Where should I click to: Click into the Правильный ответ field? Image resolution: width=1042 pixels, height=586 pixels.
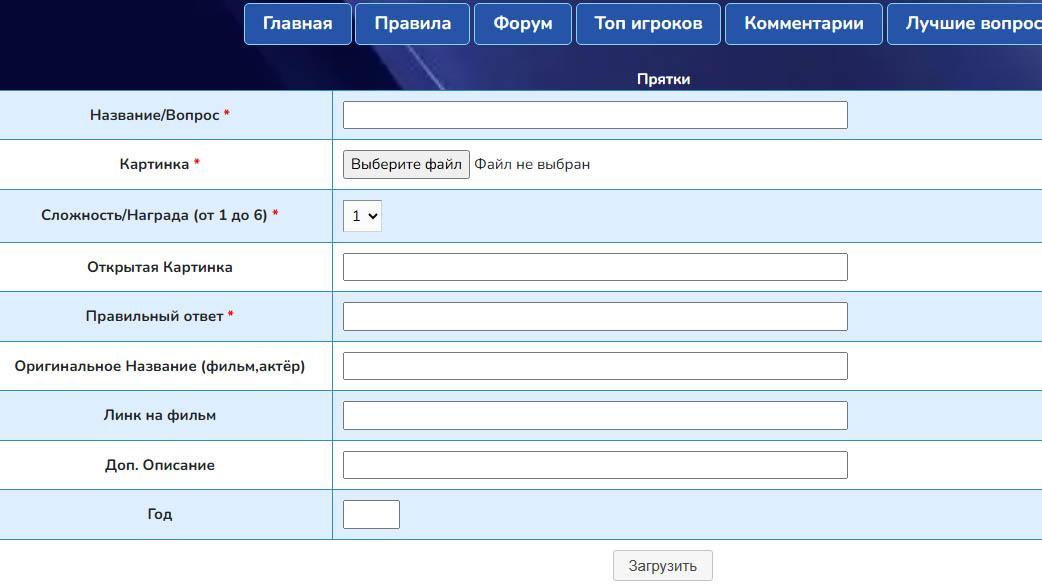tap(595, 317)
